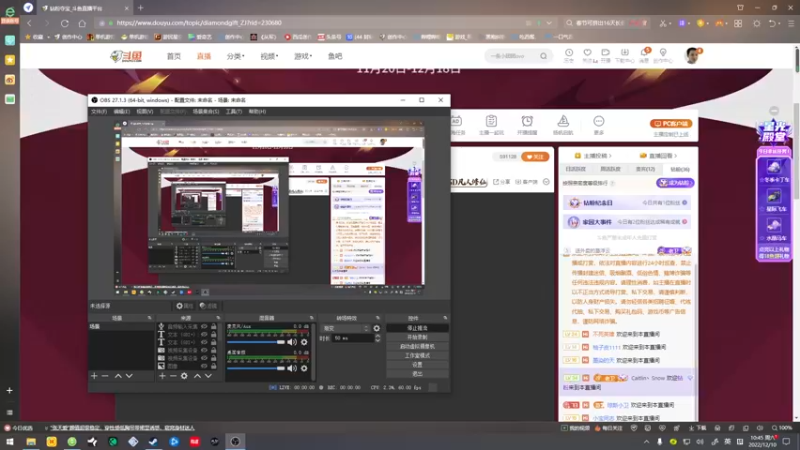Open File Explorer from taskbar

click(x=31, y=441)
